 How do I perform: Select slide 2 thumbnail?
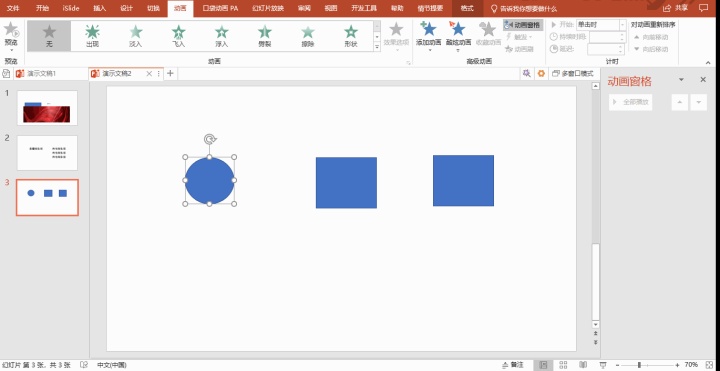pyautogui.click(x=47, y=153)
